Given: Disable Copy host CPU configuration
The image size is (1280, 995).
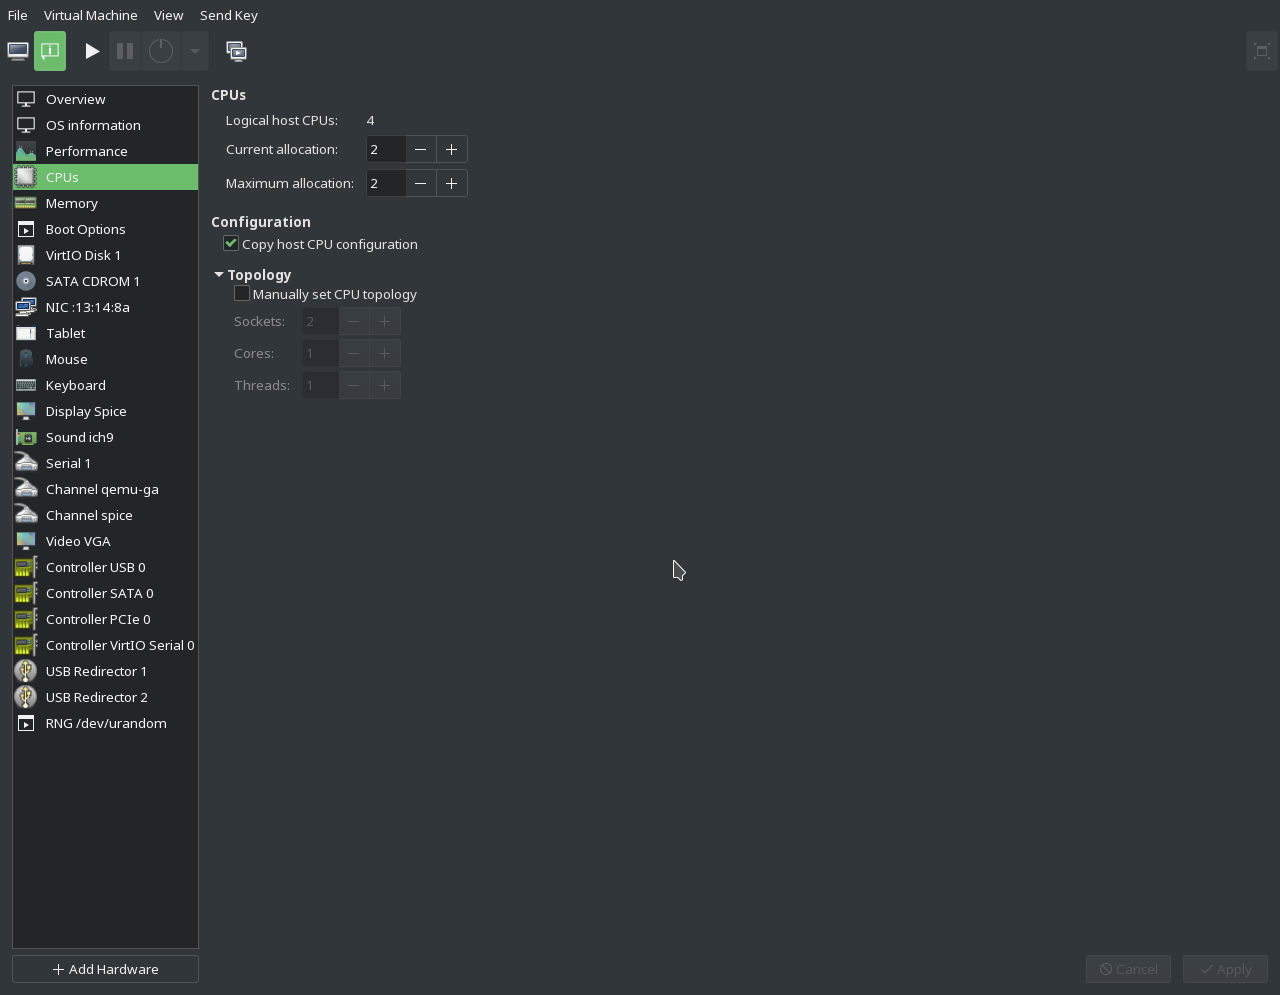Looking at the screenshot, I should 231,243.
